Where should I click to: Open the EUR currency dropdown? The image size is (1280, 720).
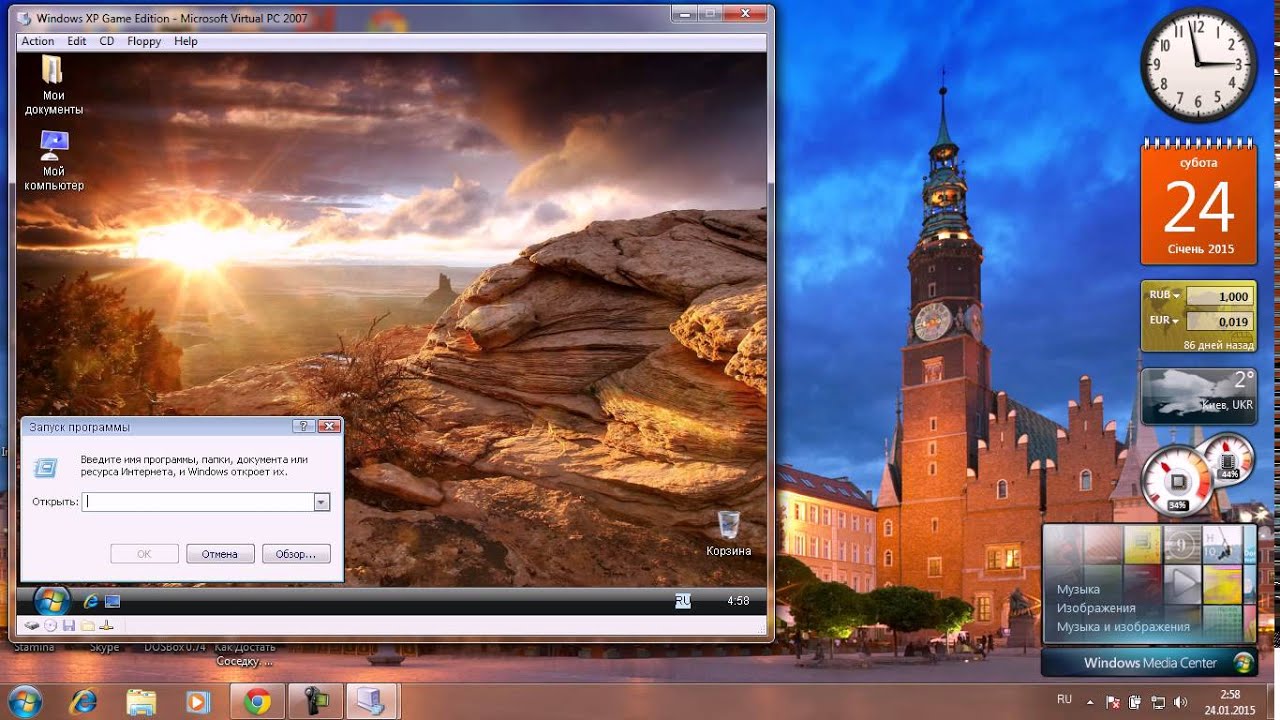click(1165, 321)
